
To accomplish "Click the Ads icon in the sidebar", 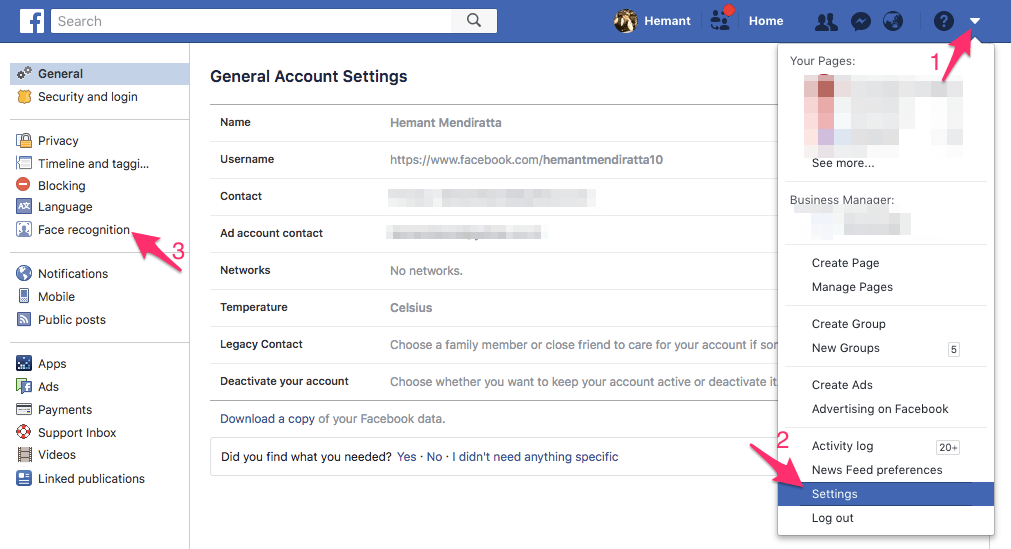I will (24, 386).
